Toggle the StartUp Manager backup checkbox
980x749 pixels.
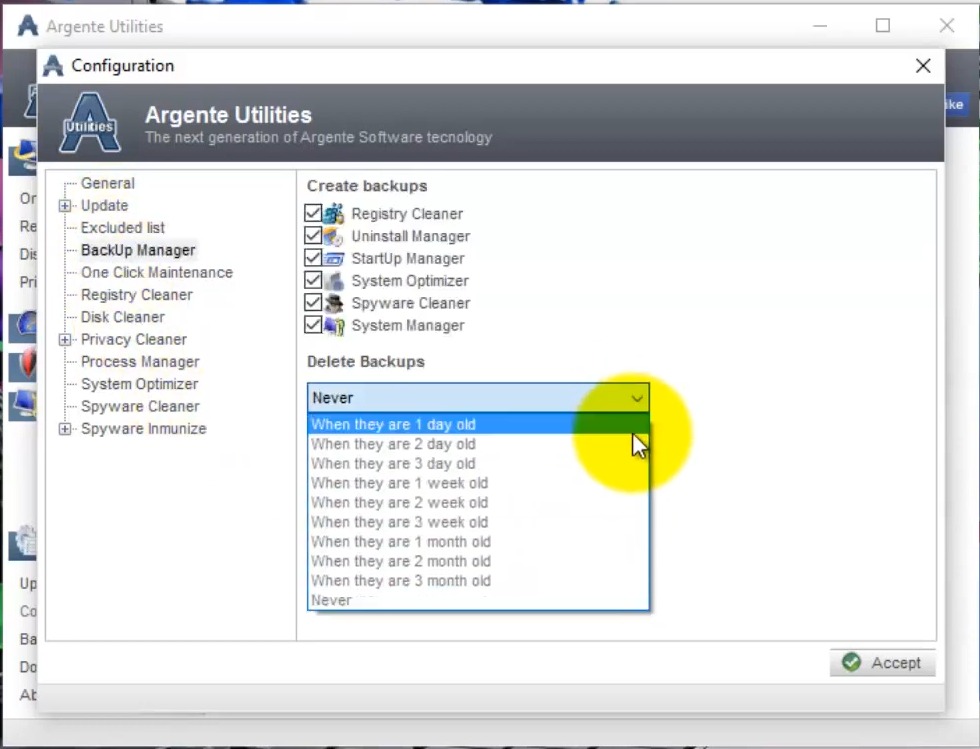313,258
